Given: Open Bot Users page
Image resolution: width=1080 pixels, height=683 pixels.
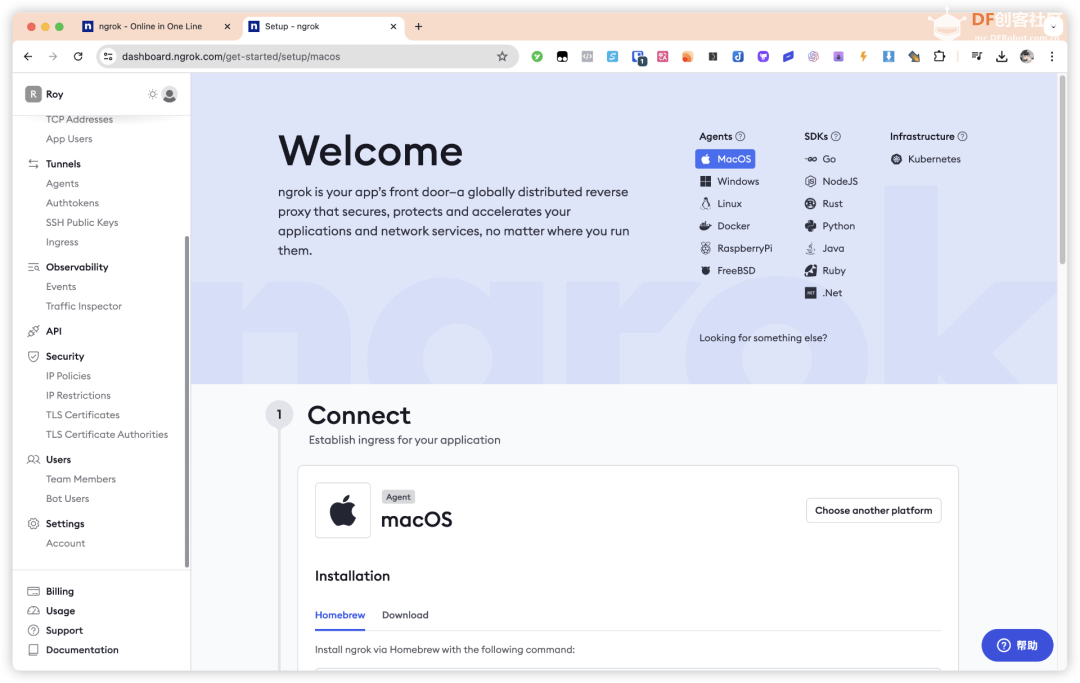Looking at the screenshot, I should pos(68,498).
